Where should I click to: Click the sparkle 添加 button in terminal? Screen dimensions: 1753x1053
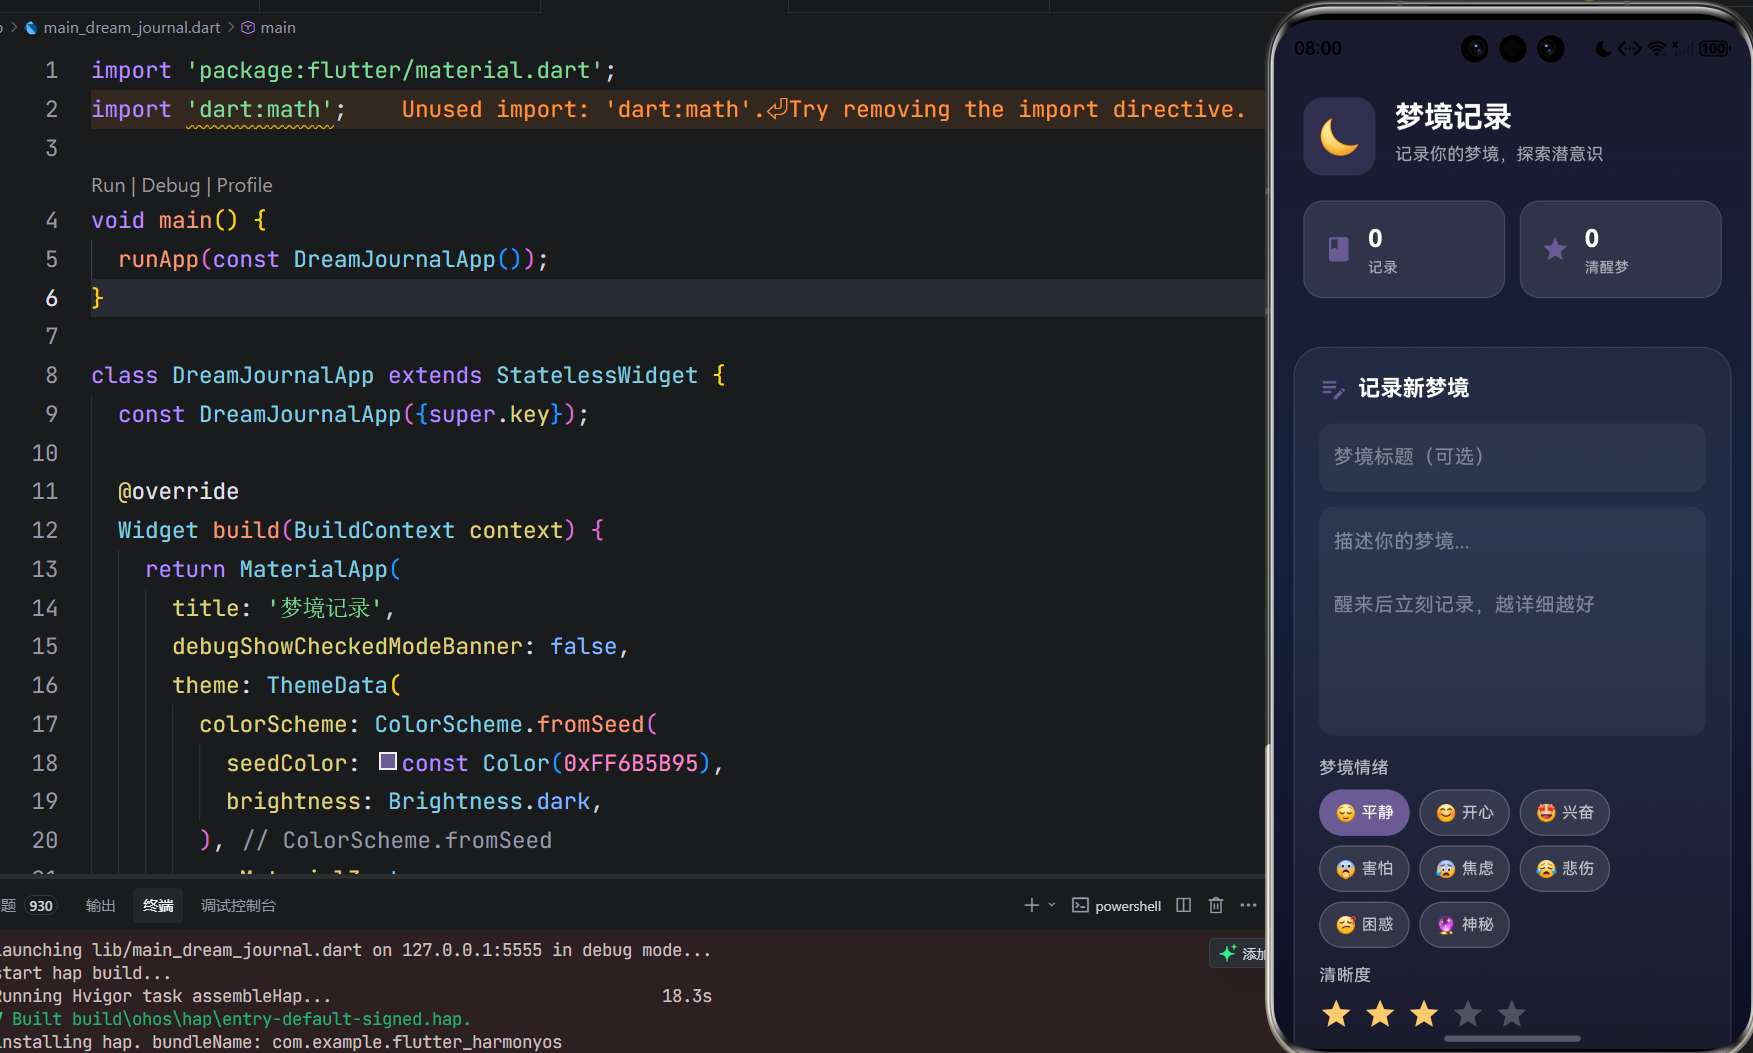[x=1239, y=953]
